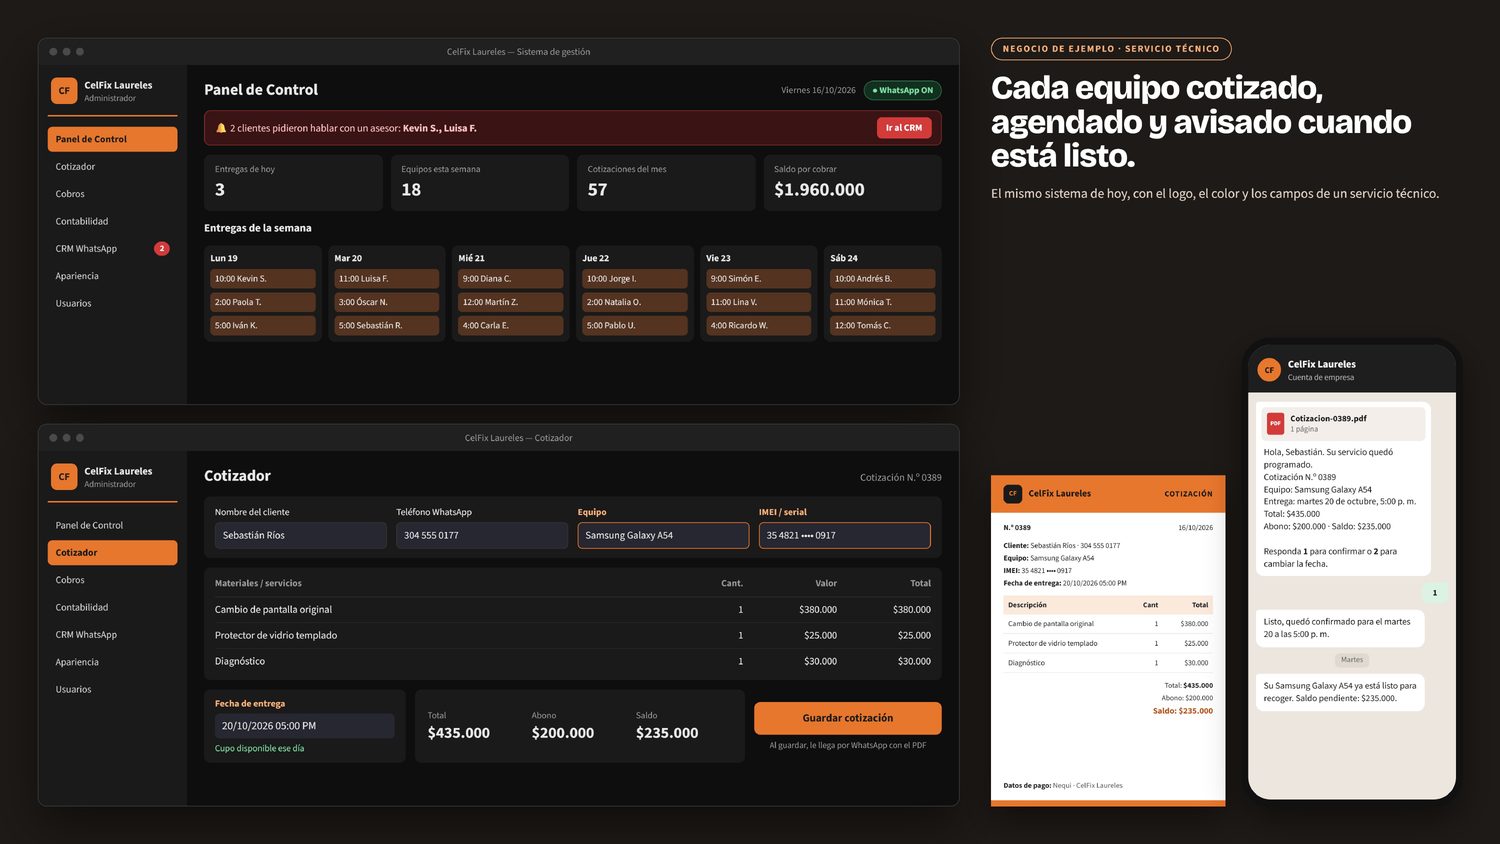Viewport: 1500px width, 844px height.
Task: Click the Entregas de hoy card
Action: point(294,183)
